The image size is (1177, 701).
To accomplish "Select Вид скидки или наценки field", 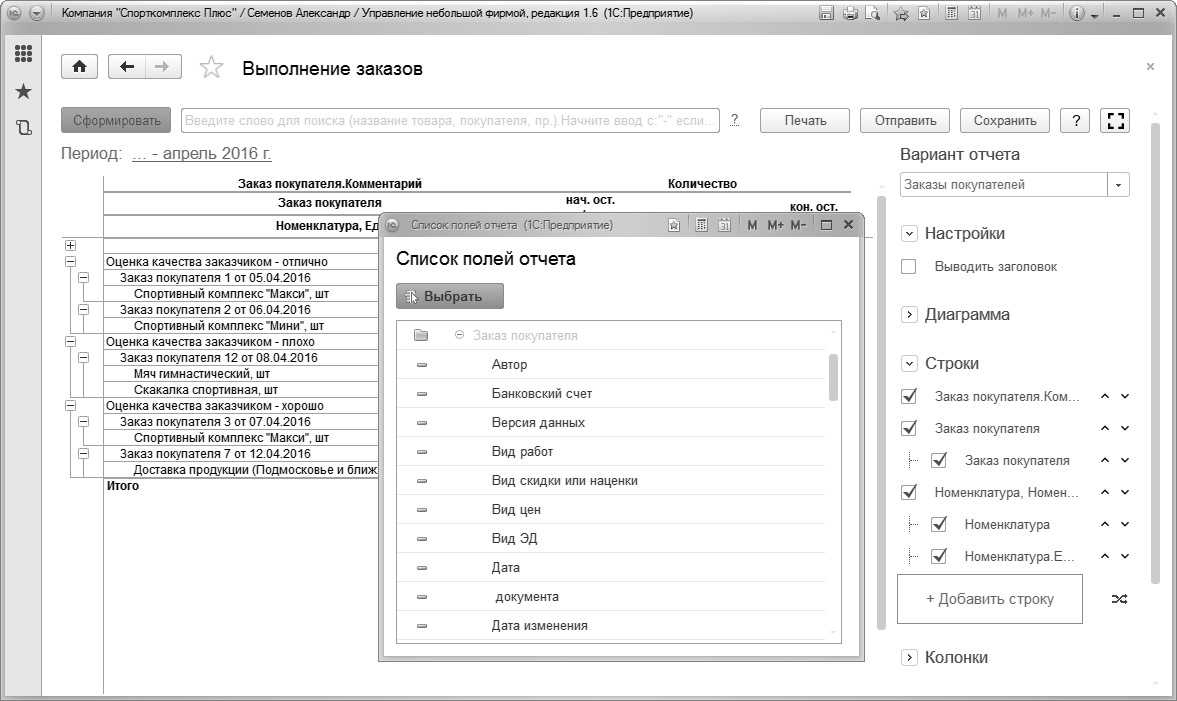I will (x=610, y=480).
